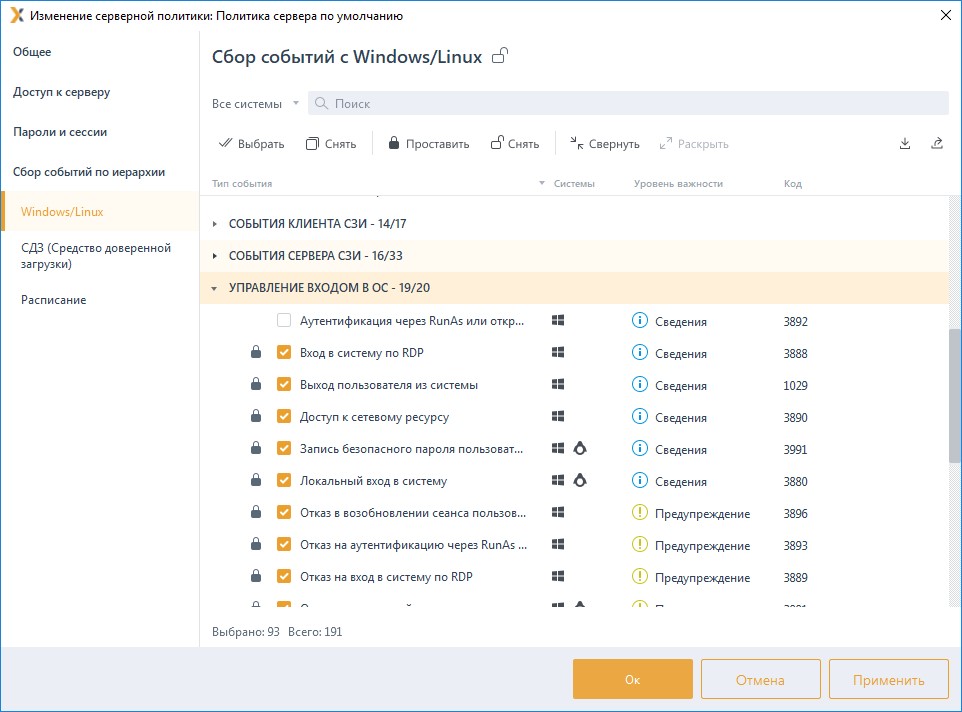962x712 pixels.
Task: Uncheck 'Отказ на вход в систему по RDP'
Action: coord(284,577)
